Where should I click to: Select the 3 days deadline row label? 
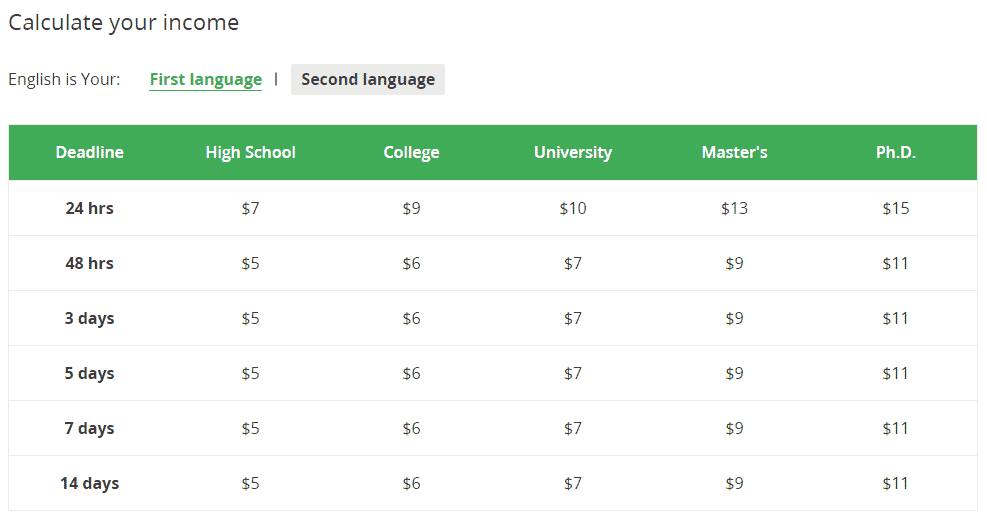coord(89,318)
